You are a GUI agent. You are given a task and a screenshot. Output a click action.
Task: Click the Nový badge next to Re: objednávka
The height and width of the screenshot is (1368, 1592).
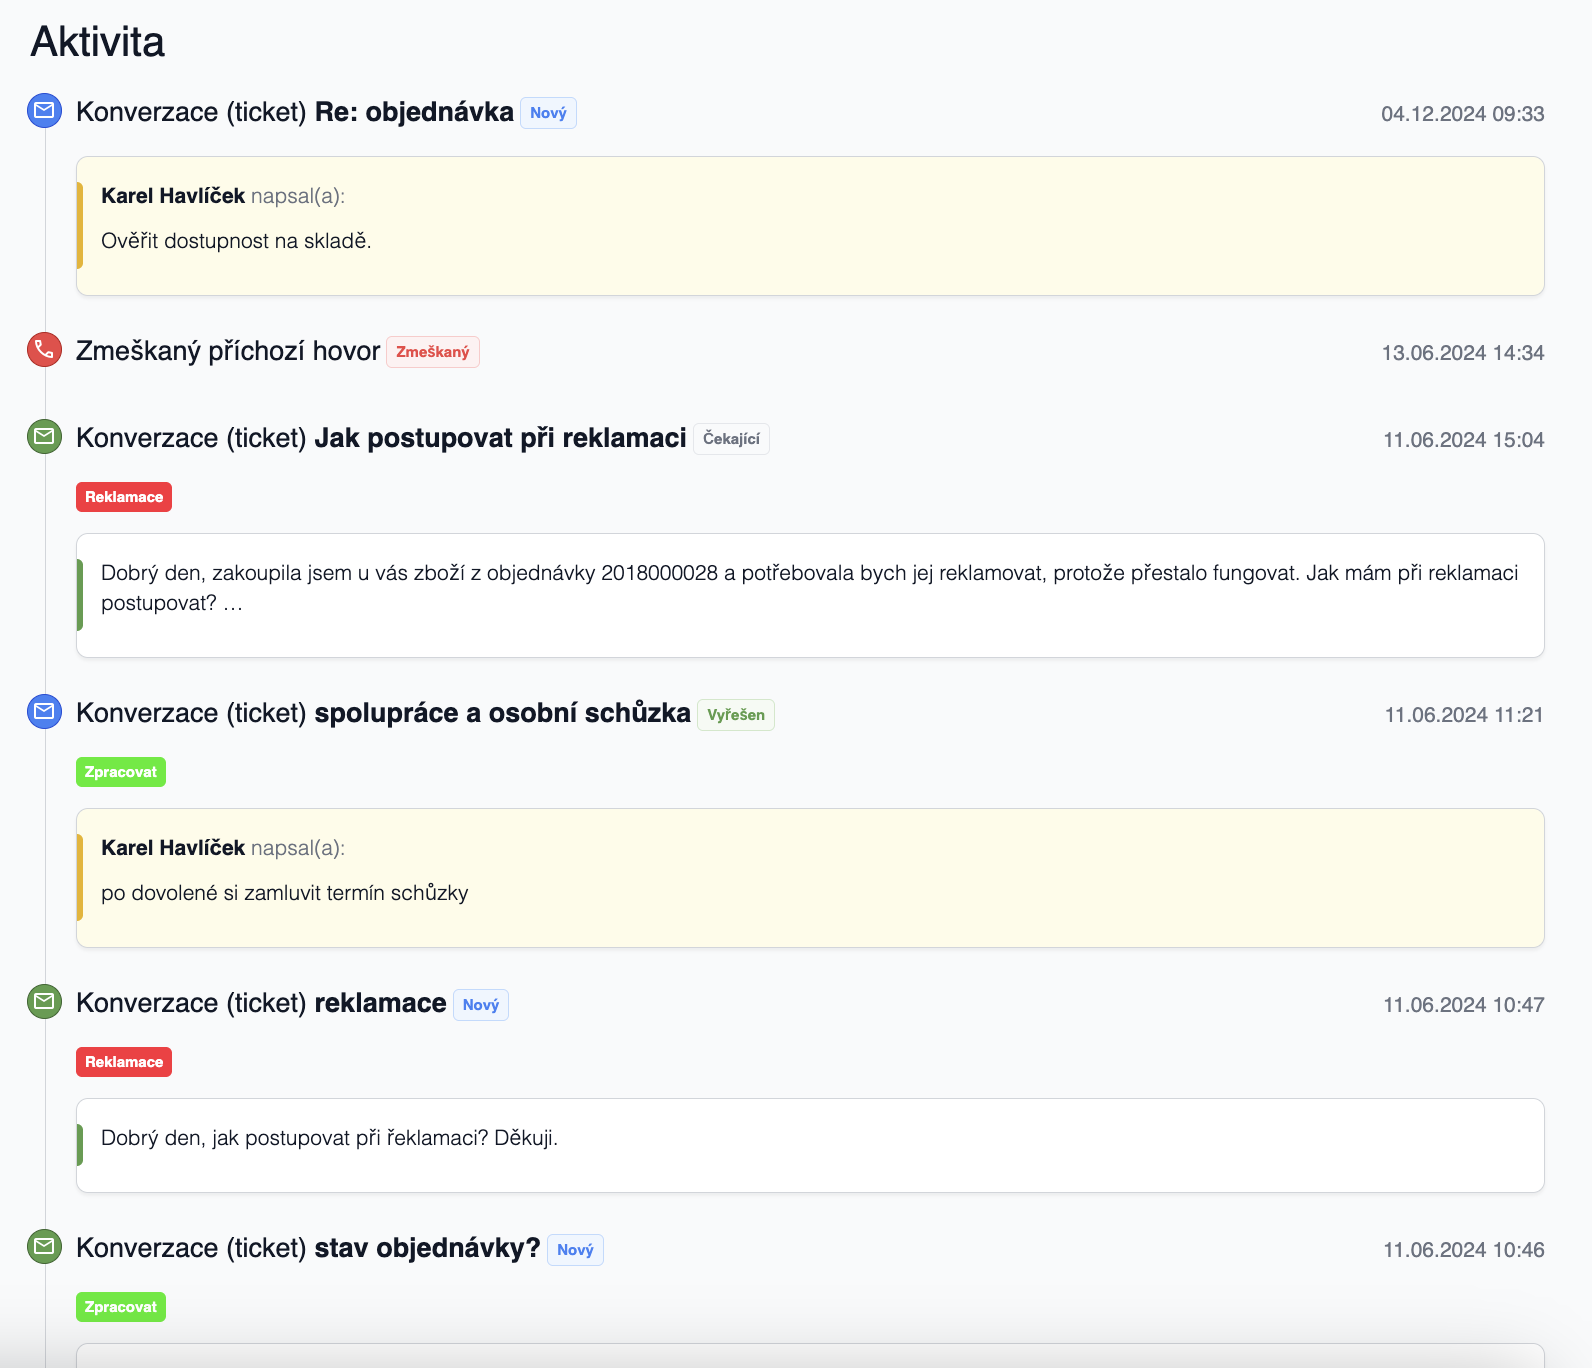coord(548,113)
